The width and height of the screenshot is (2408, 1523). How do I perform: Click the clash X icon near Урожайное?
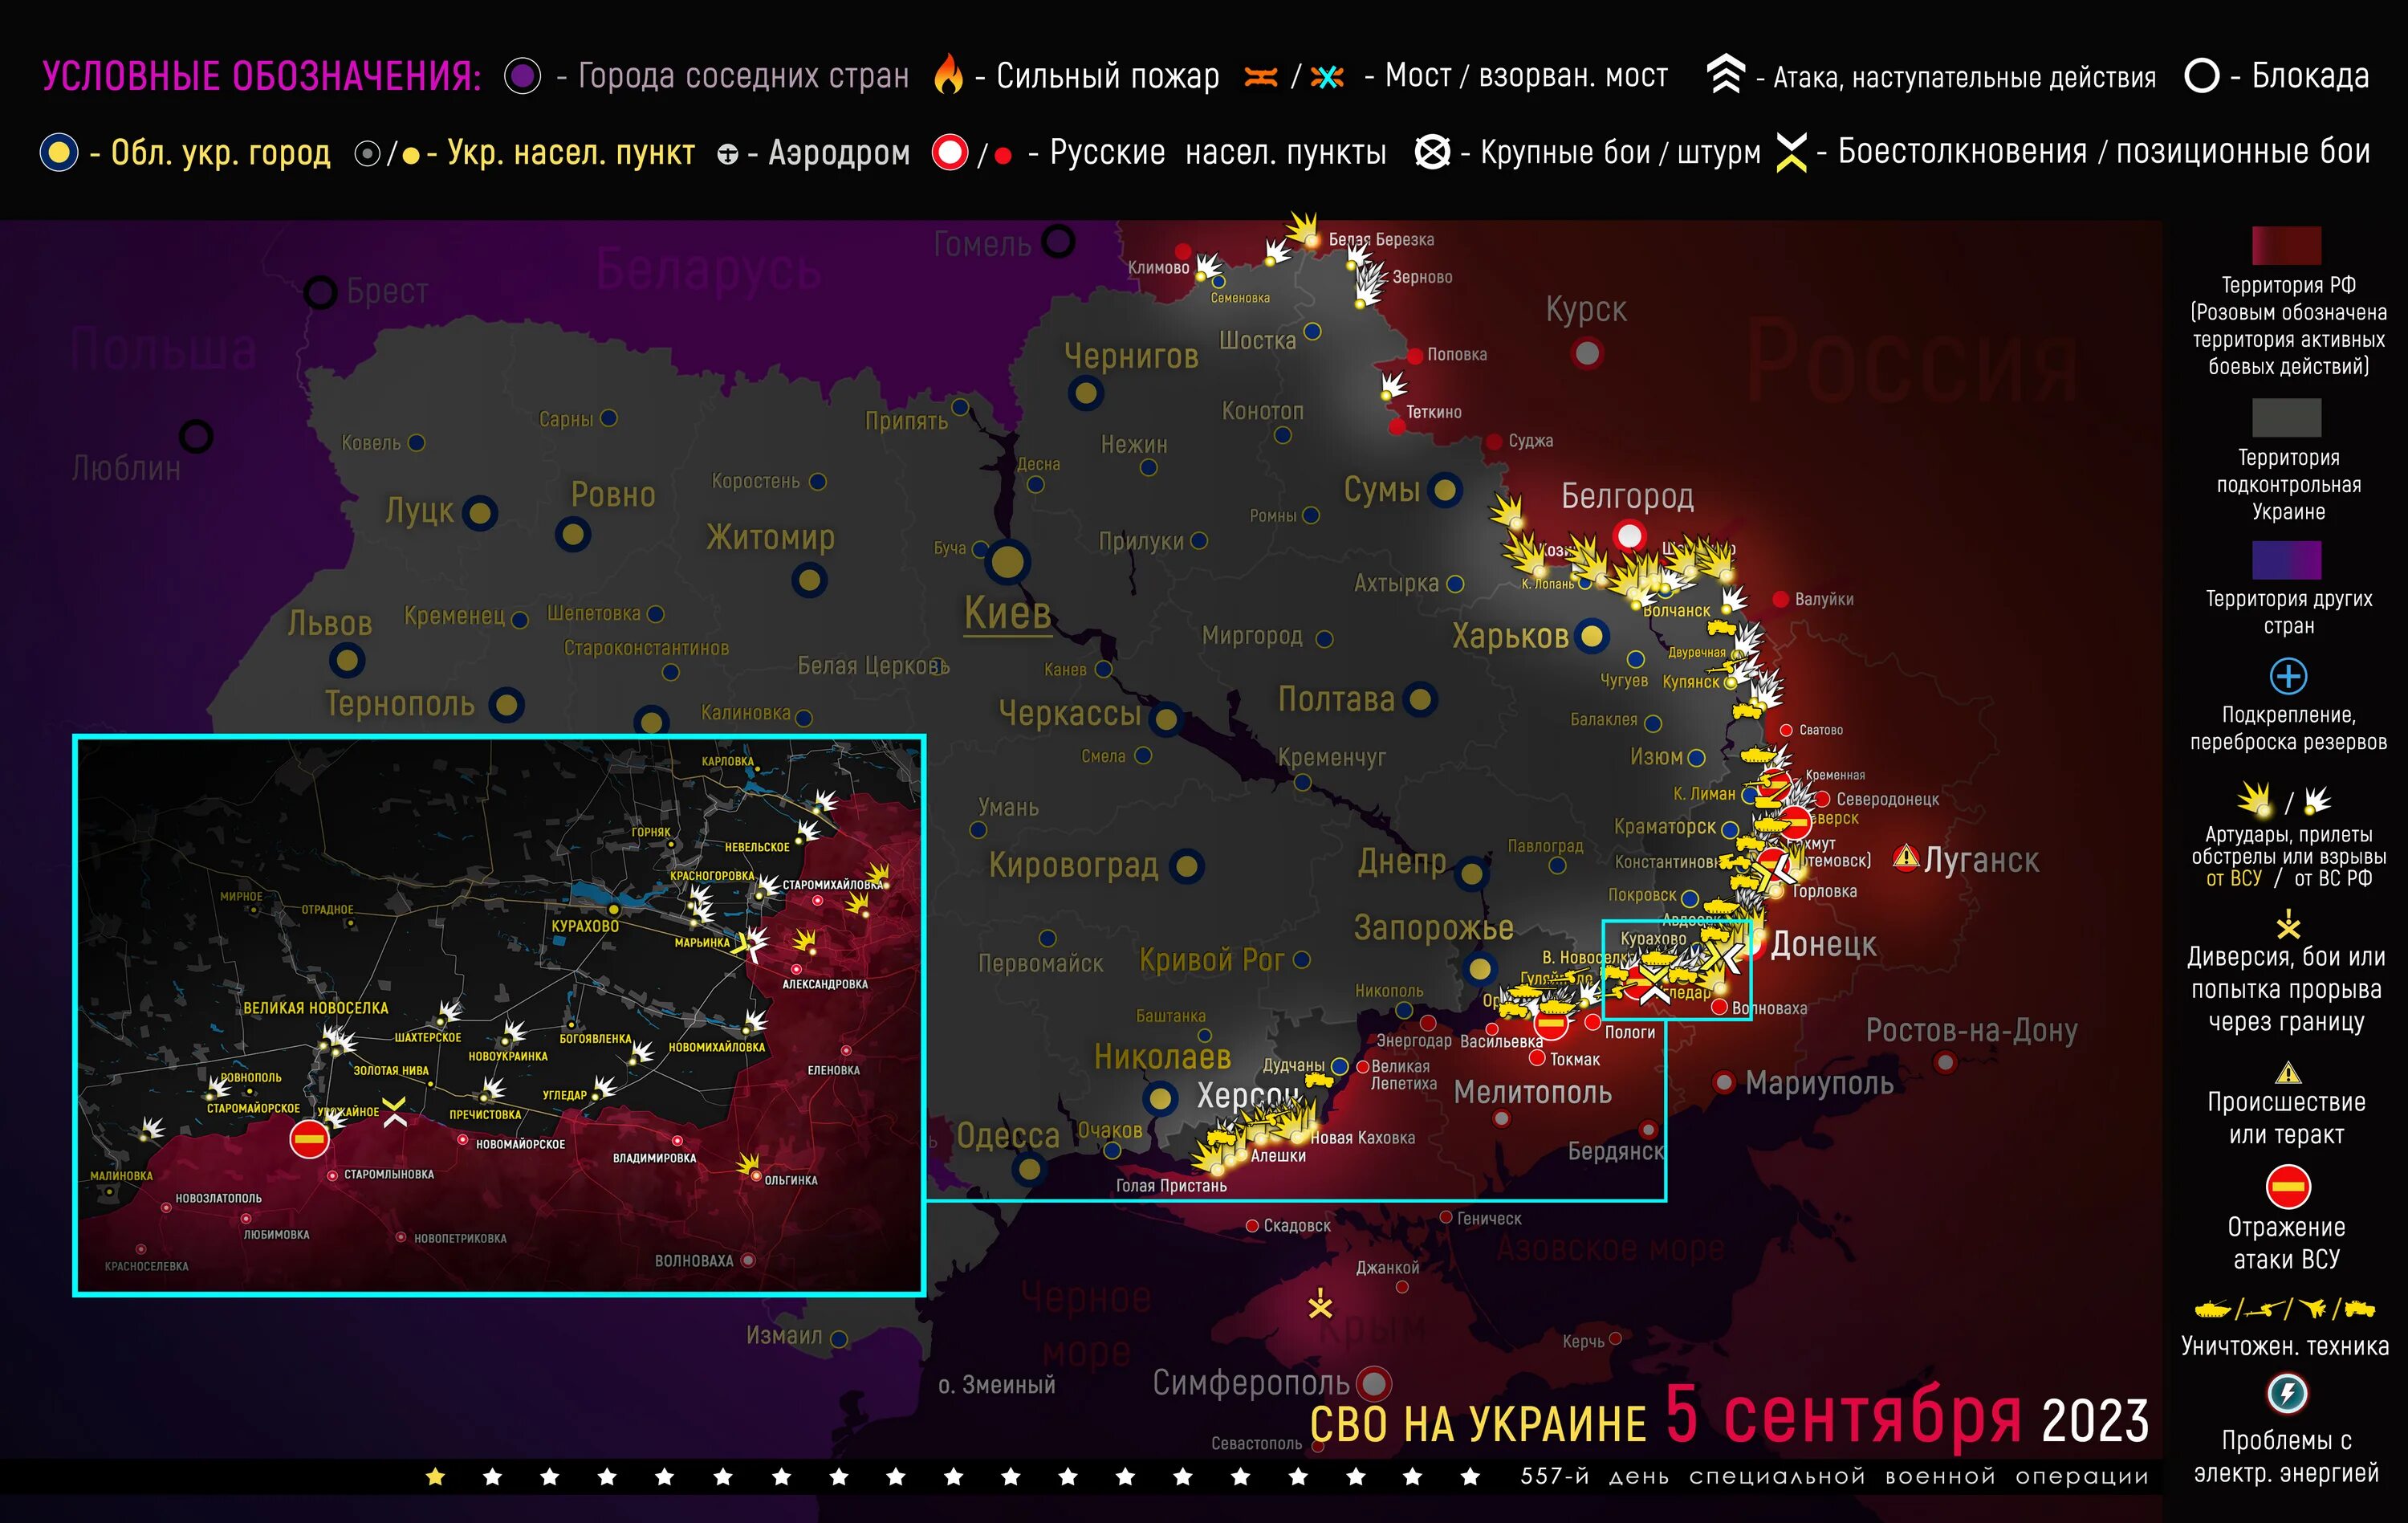tap(394, 1110)
